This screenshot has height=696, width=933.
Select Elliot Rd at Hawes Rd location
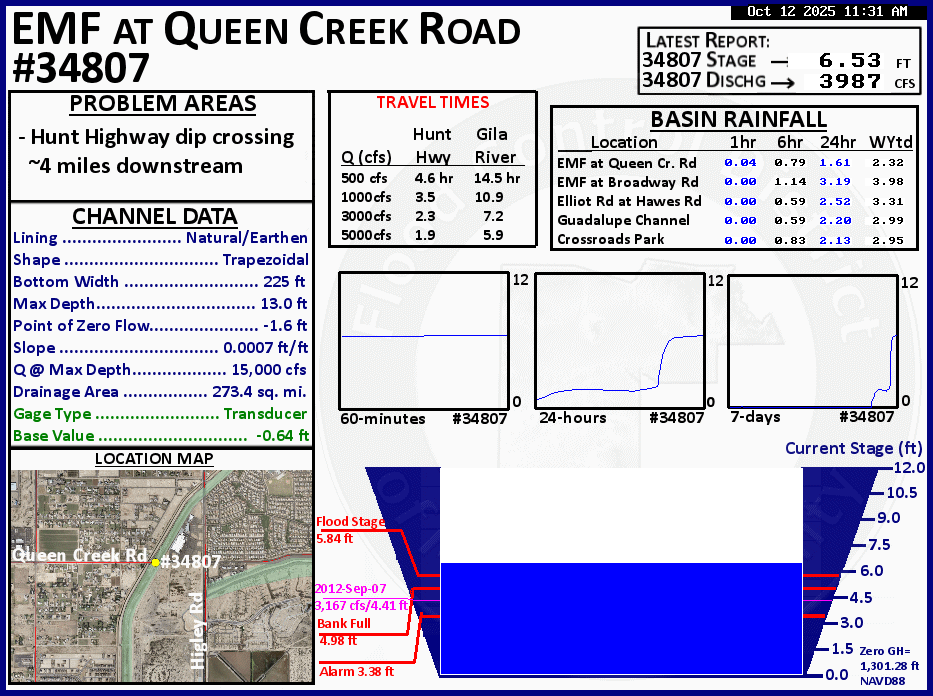coord(628,201)
